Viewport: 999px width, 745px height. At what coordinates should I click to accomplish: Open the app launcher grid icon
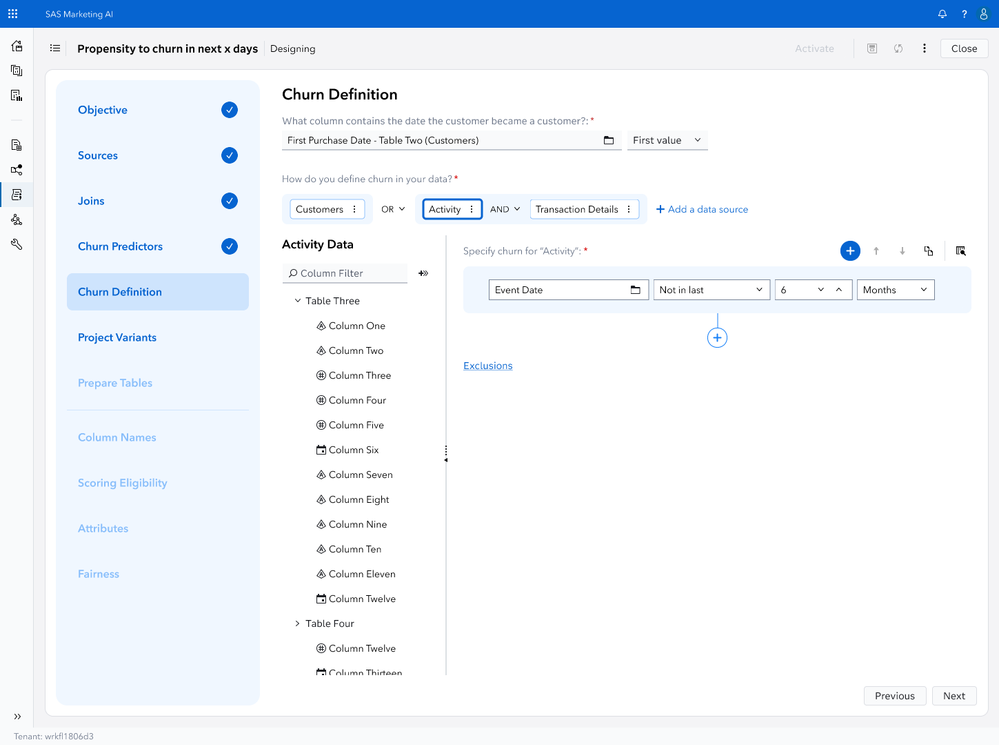point(13,14)
